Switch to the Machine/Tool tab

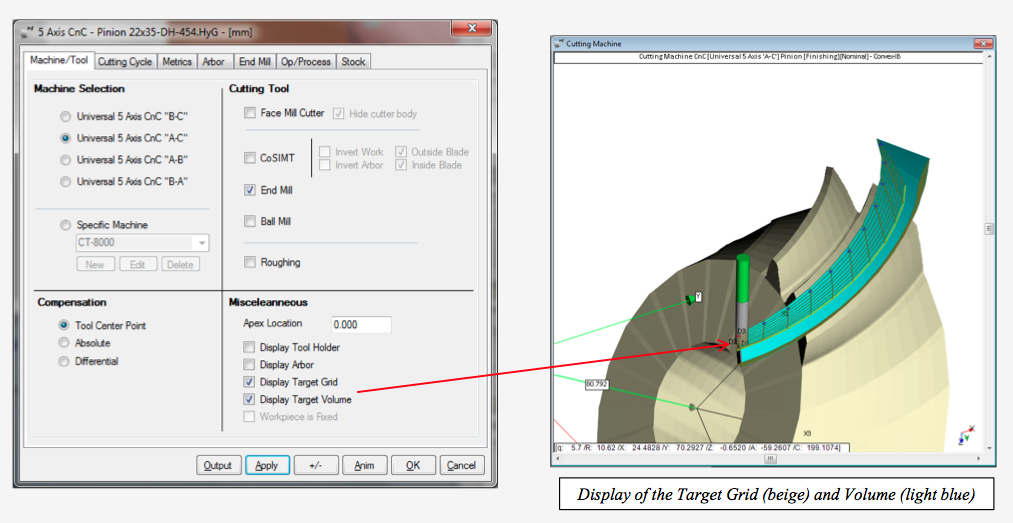[59, 60]
